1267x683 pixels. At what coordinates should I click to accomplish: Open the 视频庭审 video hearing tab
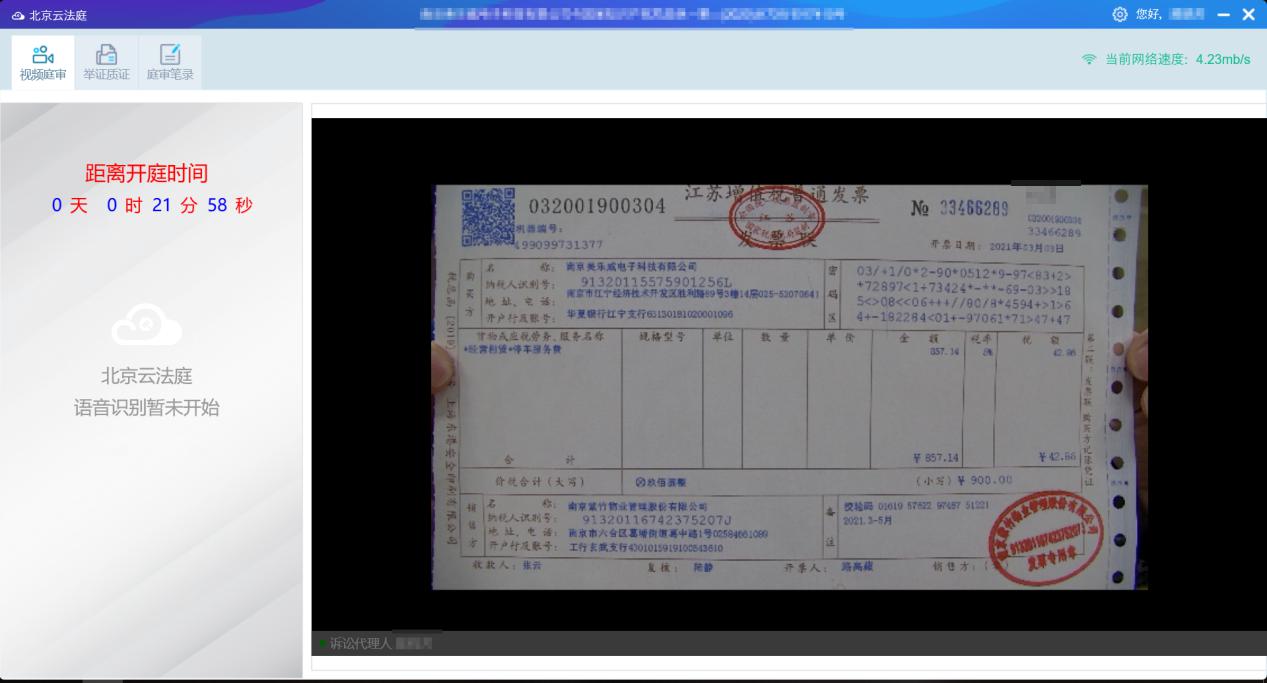click(43, 62)
